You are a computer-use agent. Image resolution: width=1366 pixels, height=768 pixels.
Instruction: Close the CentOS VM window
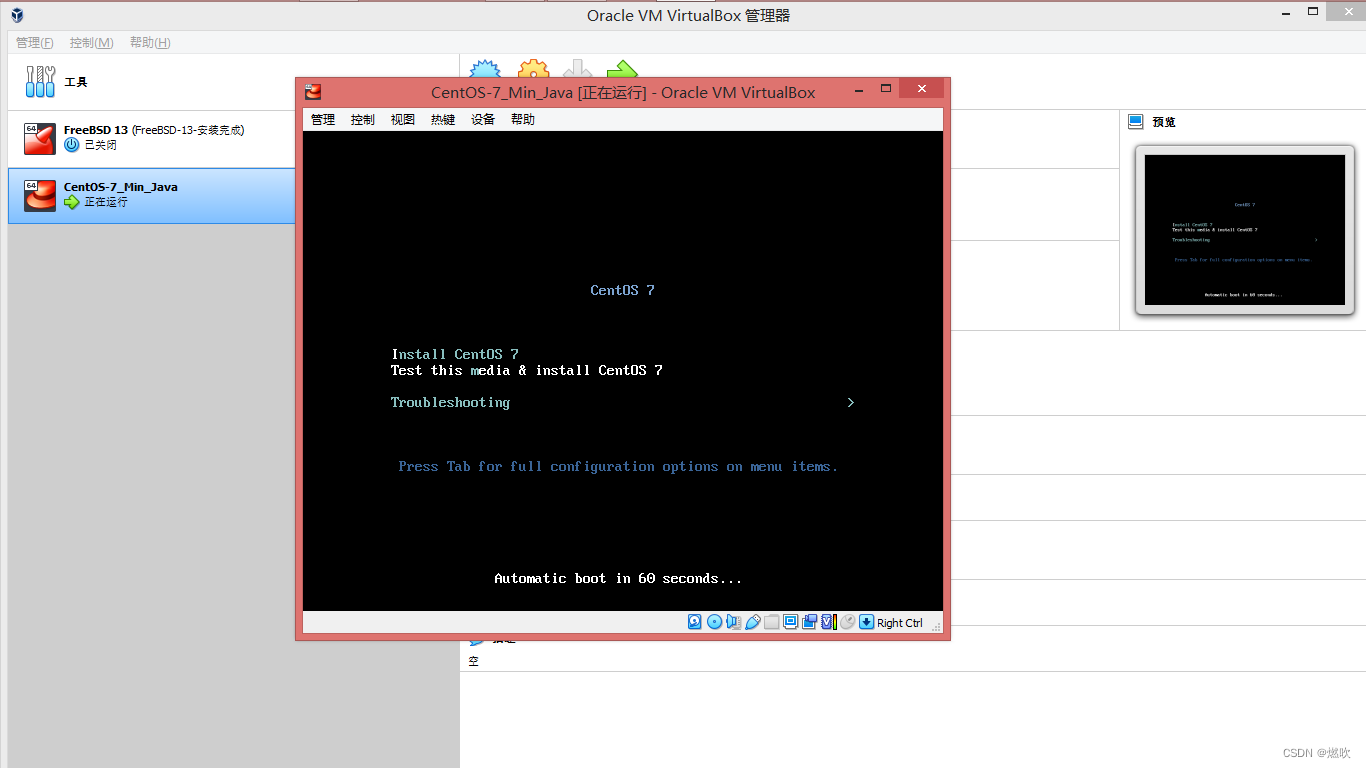pos(921,90)
